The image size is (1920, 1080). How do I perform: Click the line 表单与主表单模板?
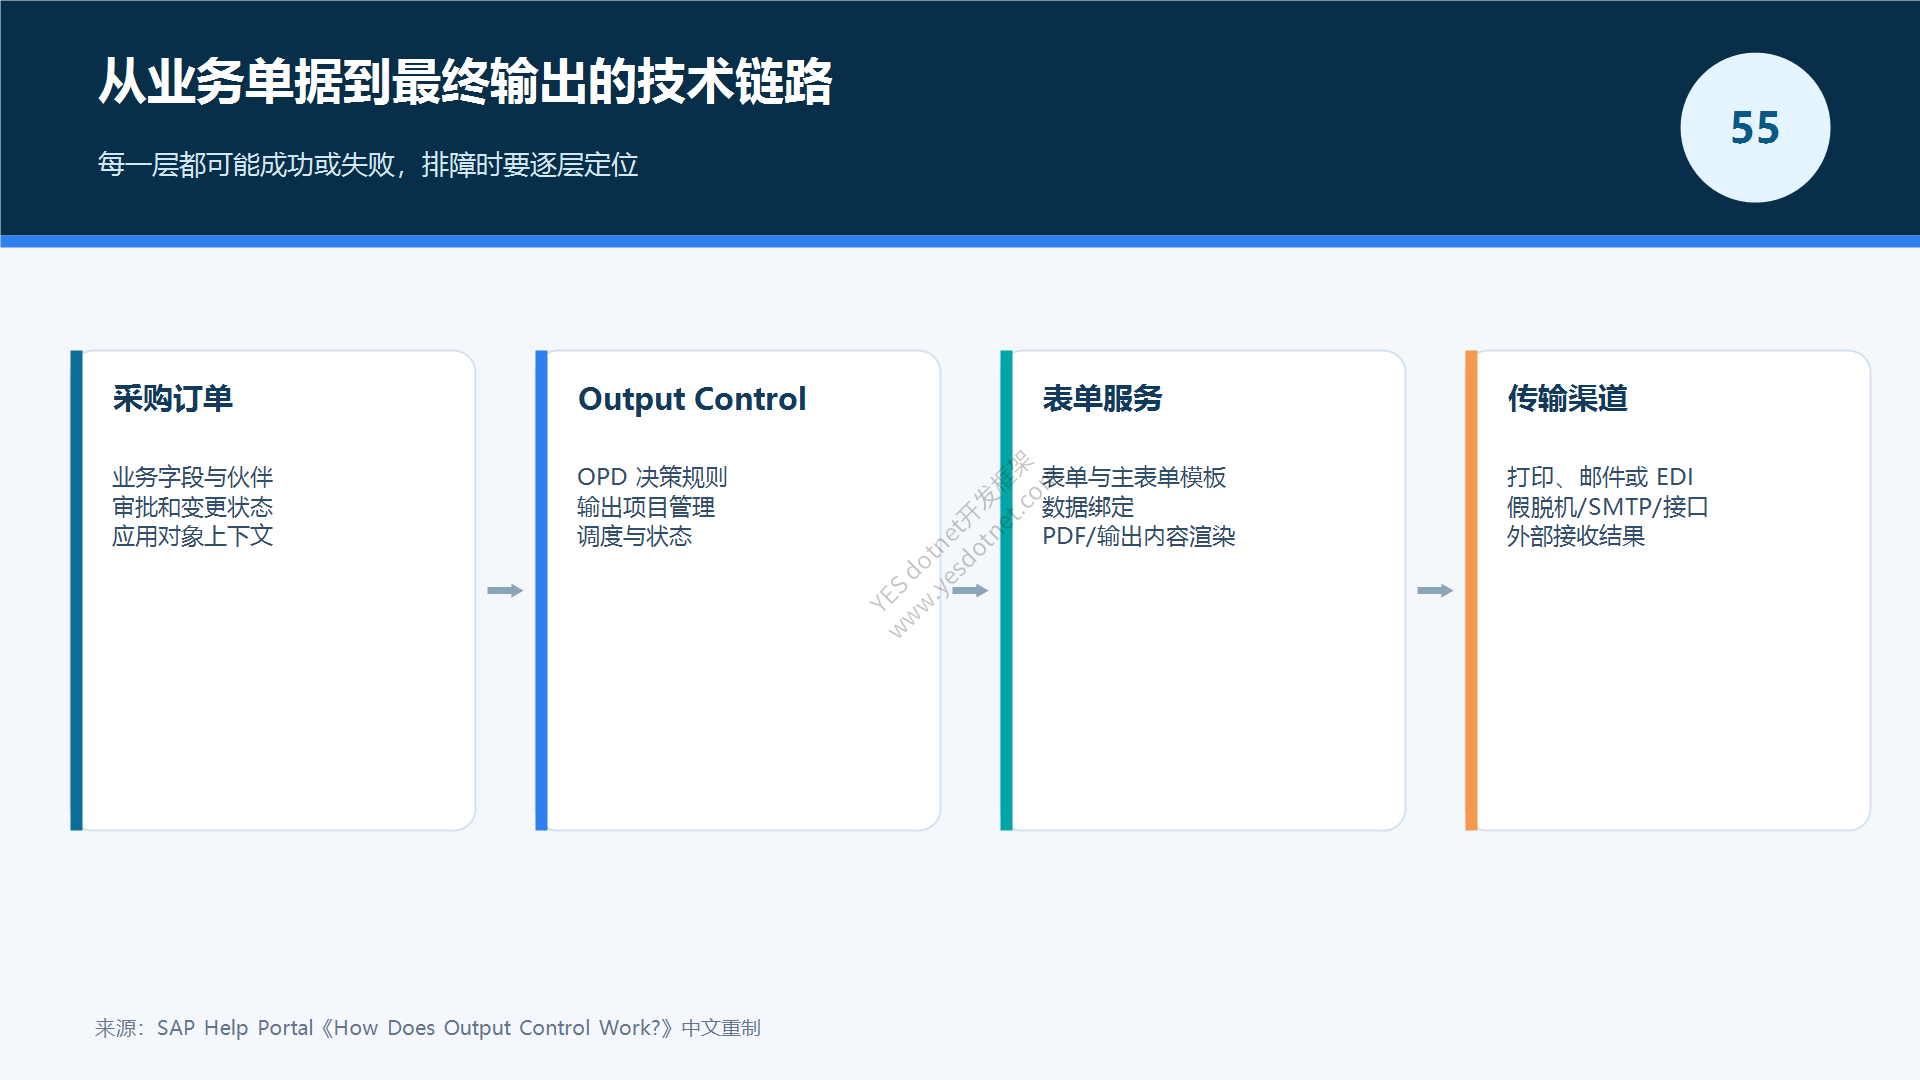[x=1134, y=477]
